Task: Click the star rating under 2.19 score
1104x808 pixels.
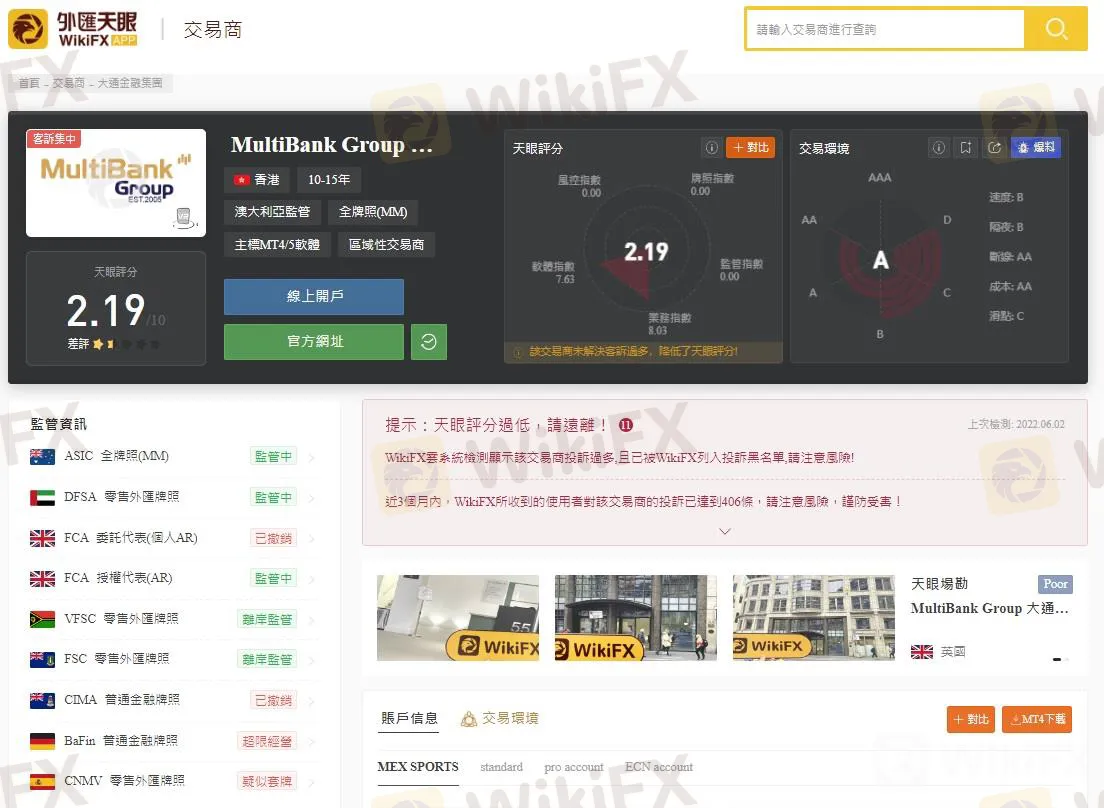Action: coord(125,344)
